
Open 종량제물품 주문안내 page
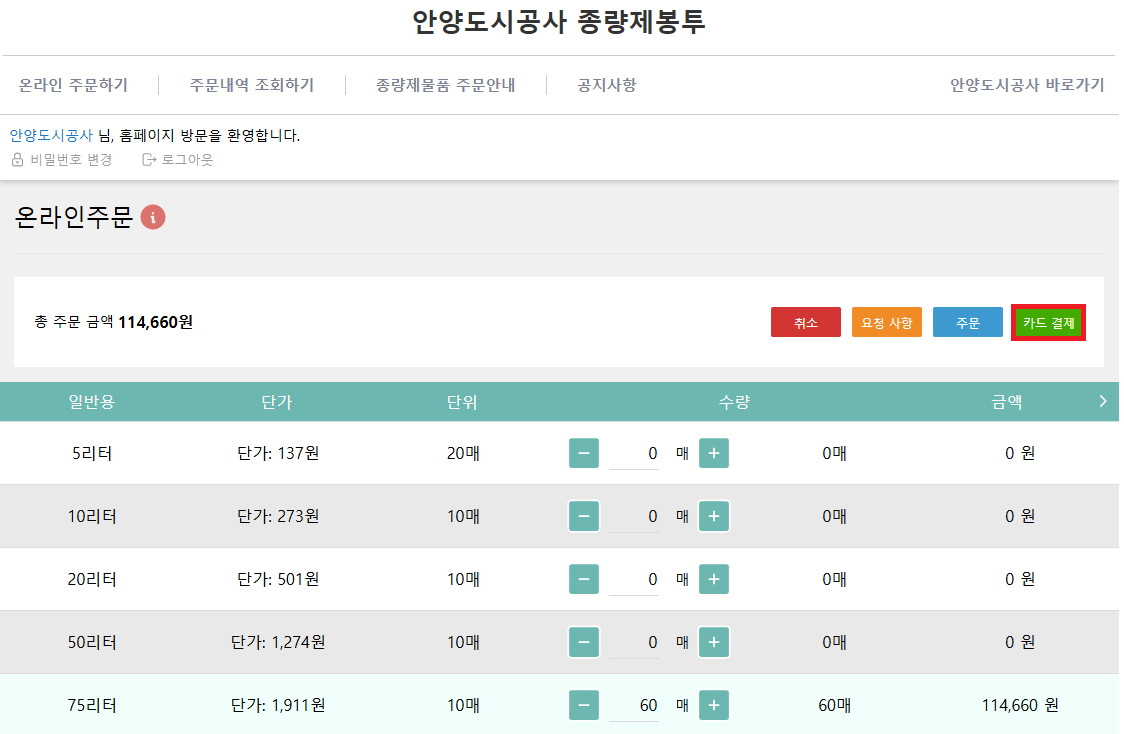445,85
